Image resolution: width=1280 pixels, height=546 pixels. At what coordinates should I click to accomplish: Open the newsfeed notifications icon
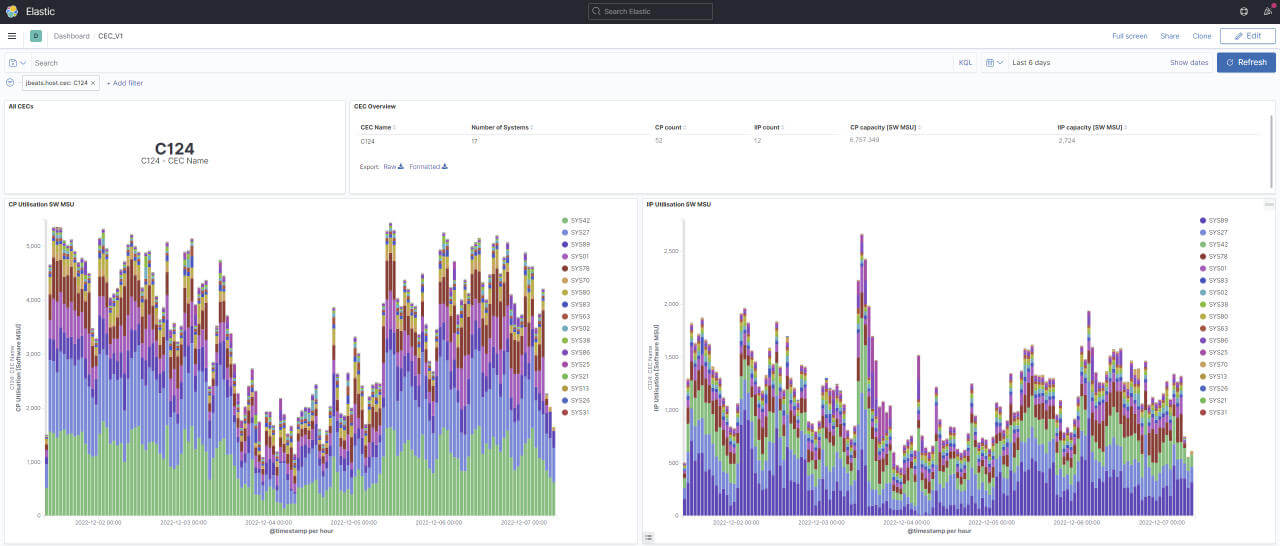click(x=1268, y=11)
